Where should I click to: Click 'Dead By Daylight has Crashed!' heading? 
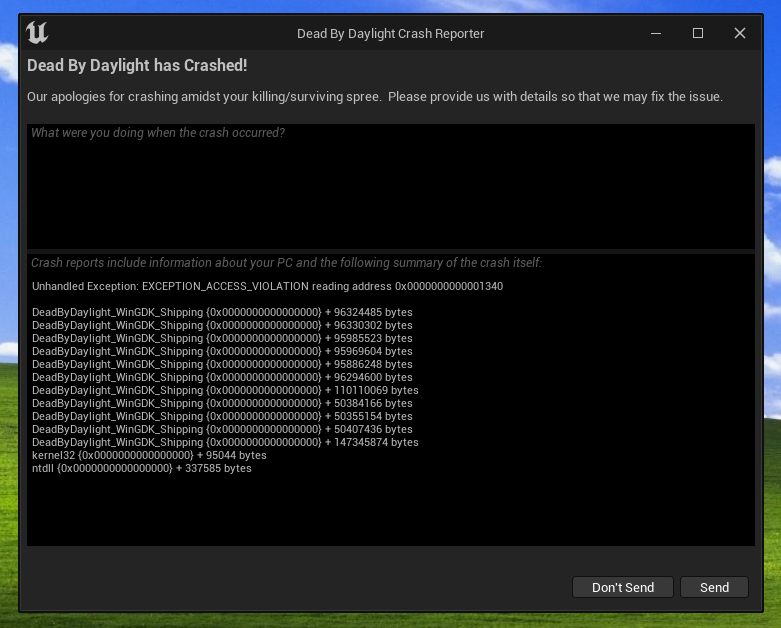pyautogui.click(x=137, y=65)
